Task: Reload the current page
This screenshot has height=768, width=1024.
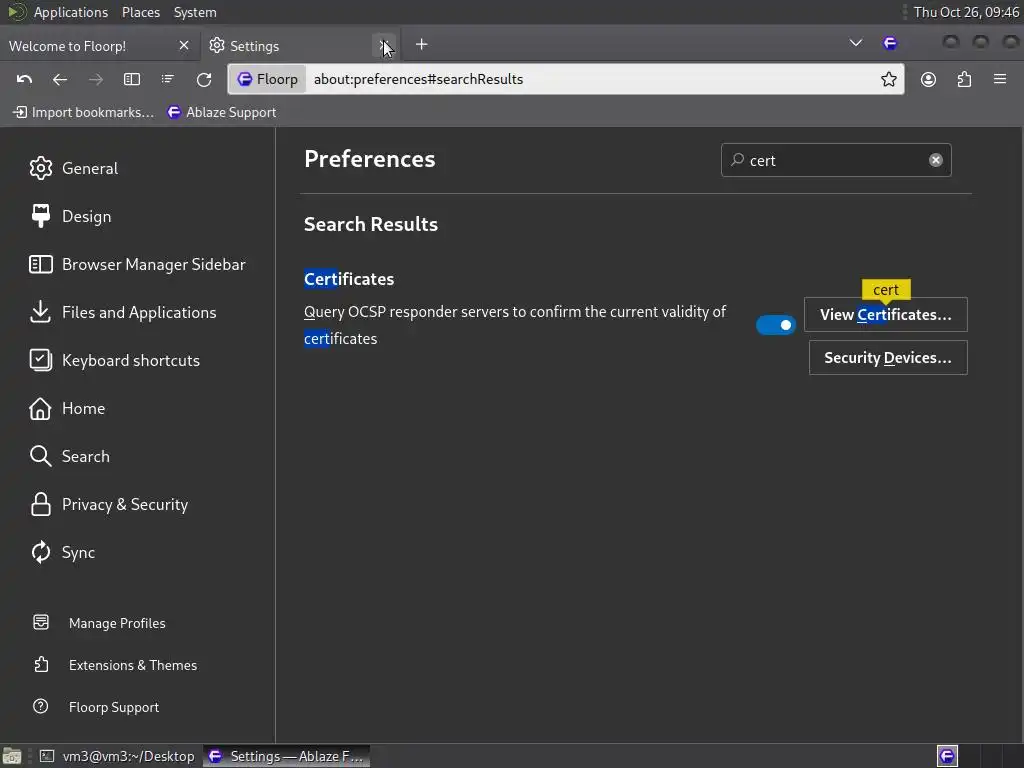Action: tap(204, 79)
